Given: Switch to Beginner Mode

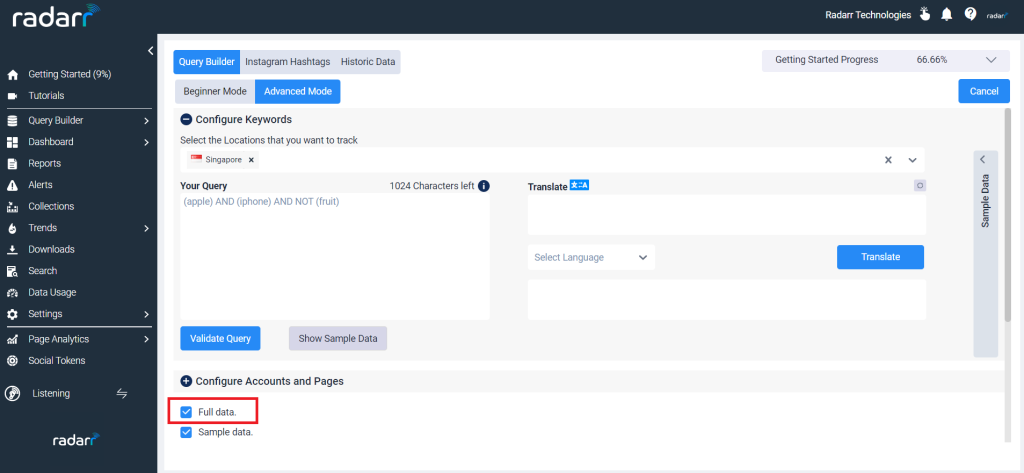Looking at the screenshot, I should coord(215,91).
